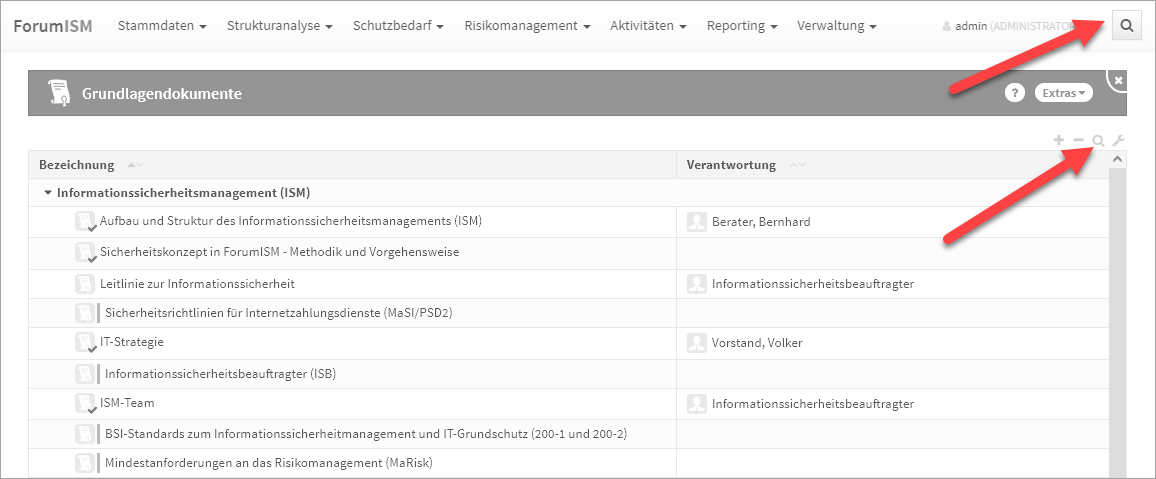Open the Risikomanagement menu
1156x479 pixels.
(527, 26)
